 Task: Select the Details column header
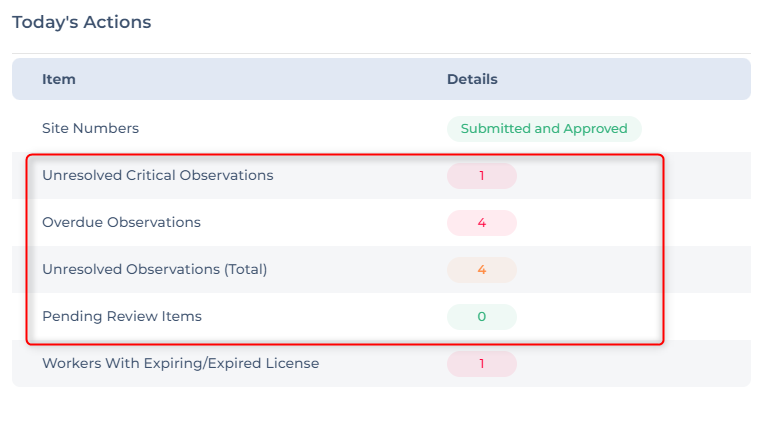pyautogui.click(x=472, y=79)
